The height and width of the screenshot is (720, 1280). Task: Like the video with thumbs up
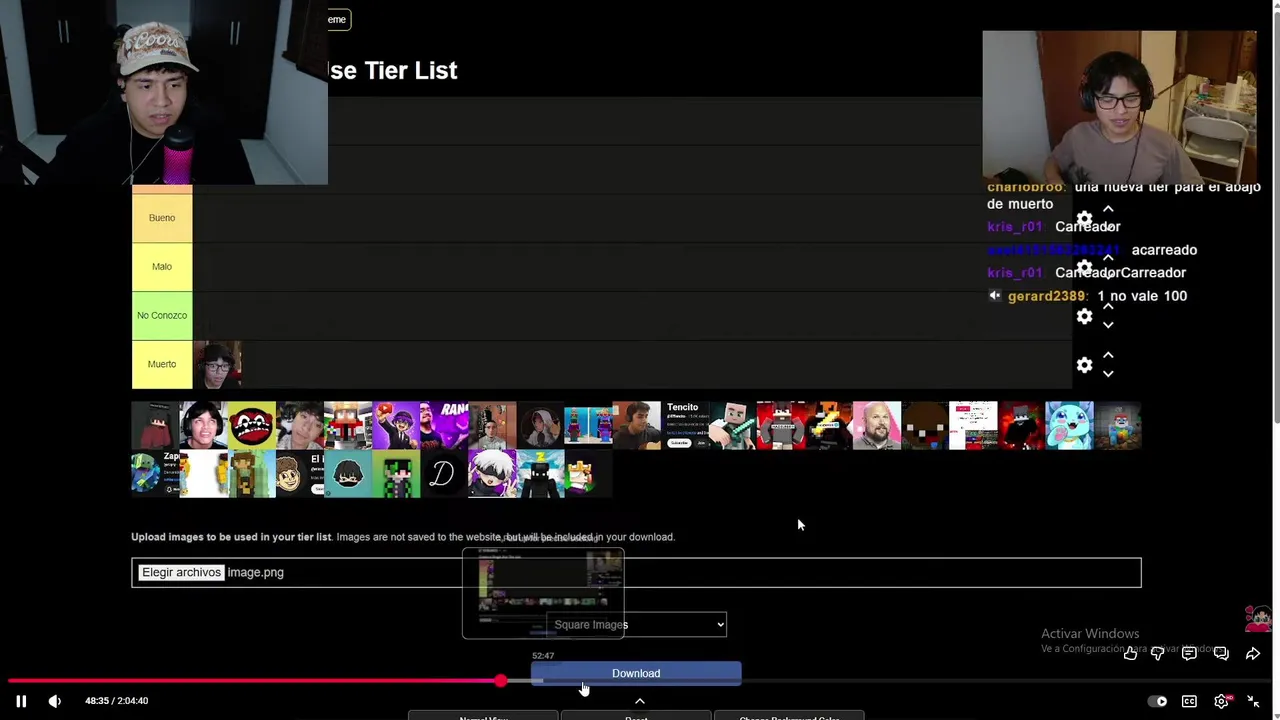1130,653
